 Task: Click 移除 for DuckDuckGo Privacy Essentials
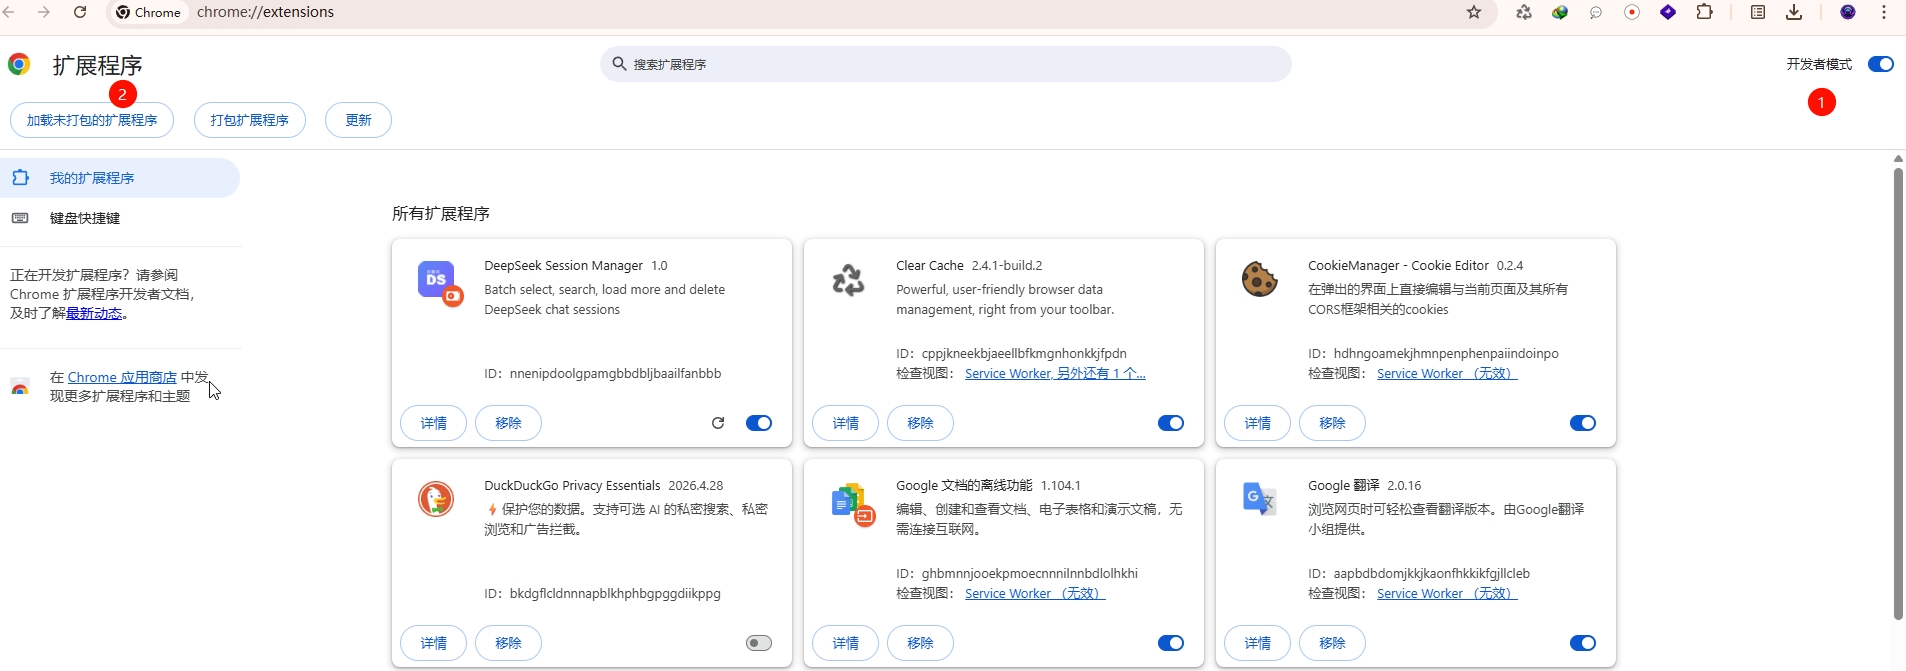point(508,643)
